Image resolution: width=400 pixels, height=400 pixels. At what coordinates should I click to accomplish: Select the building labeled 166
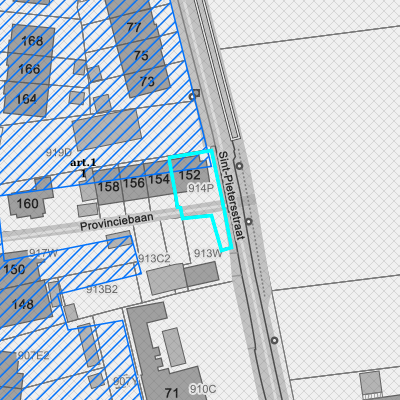29,69
